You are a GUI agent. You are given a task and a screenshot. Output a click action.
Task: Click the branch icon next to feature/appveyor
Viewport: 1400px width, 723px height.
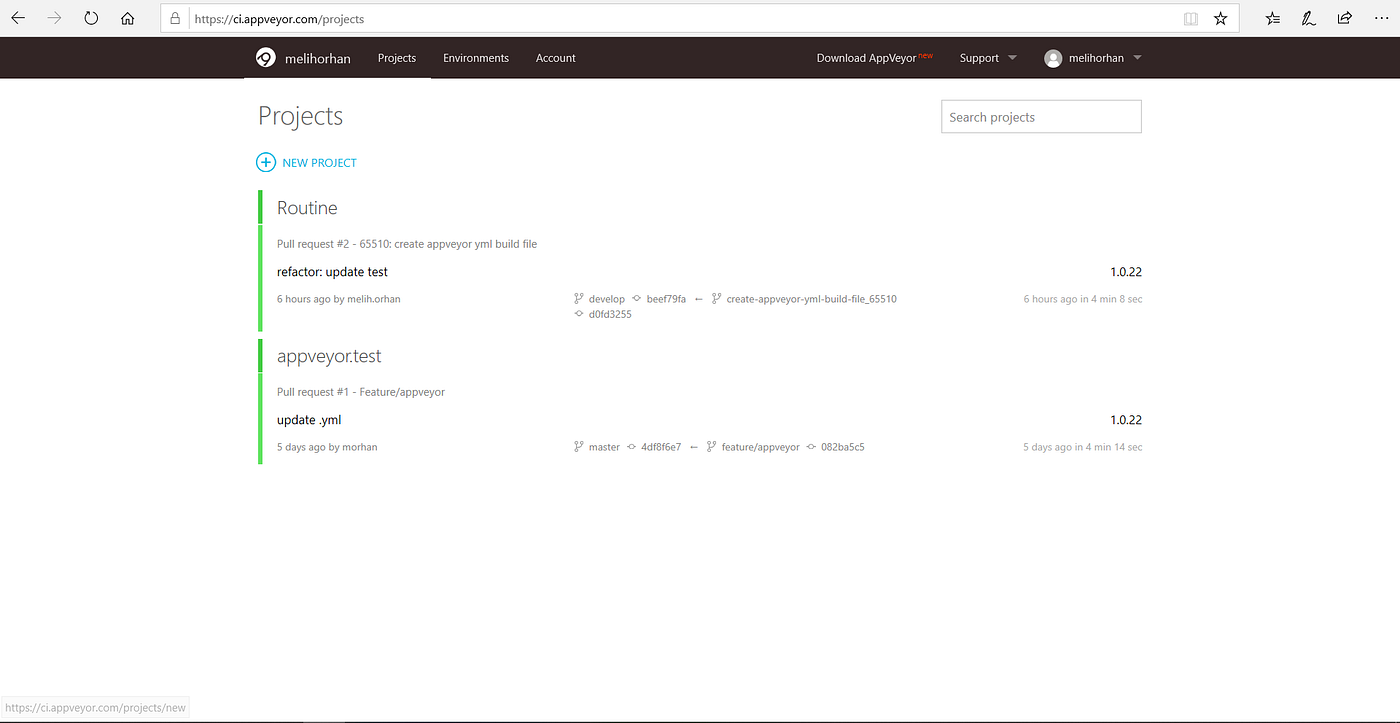coord(712,447)
